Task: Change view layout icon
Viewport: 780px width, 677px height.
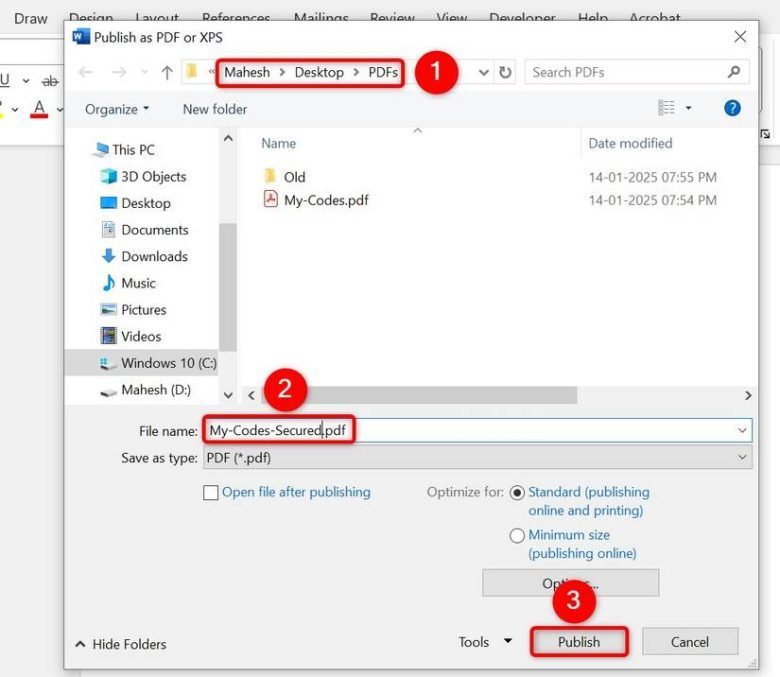Action: click(x=666, y=107)
